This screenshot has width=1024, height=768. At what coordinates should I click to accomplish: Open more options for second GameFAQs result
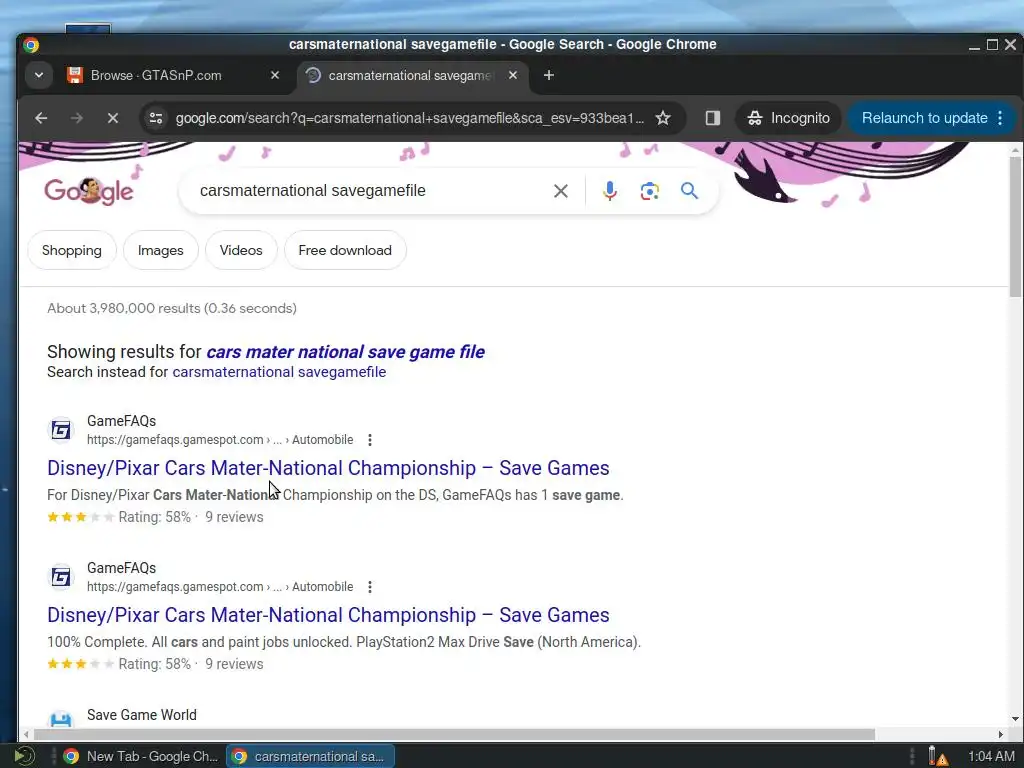click(x=370, y=587)
